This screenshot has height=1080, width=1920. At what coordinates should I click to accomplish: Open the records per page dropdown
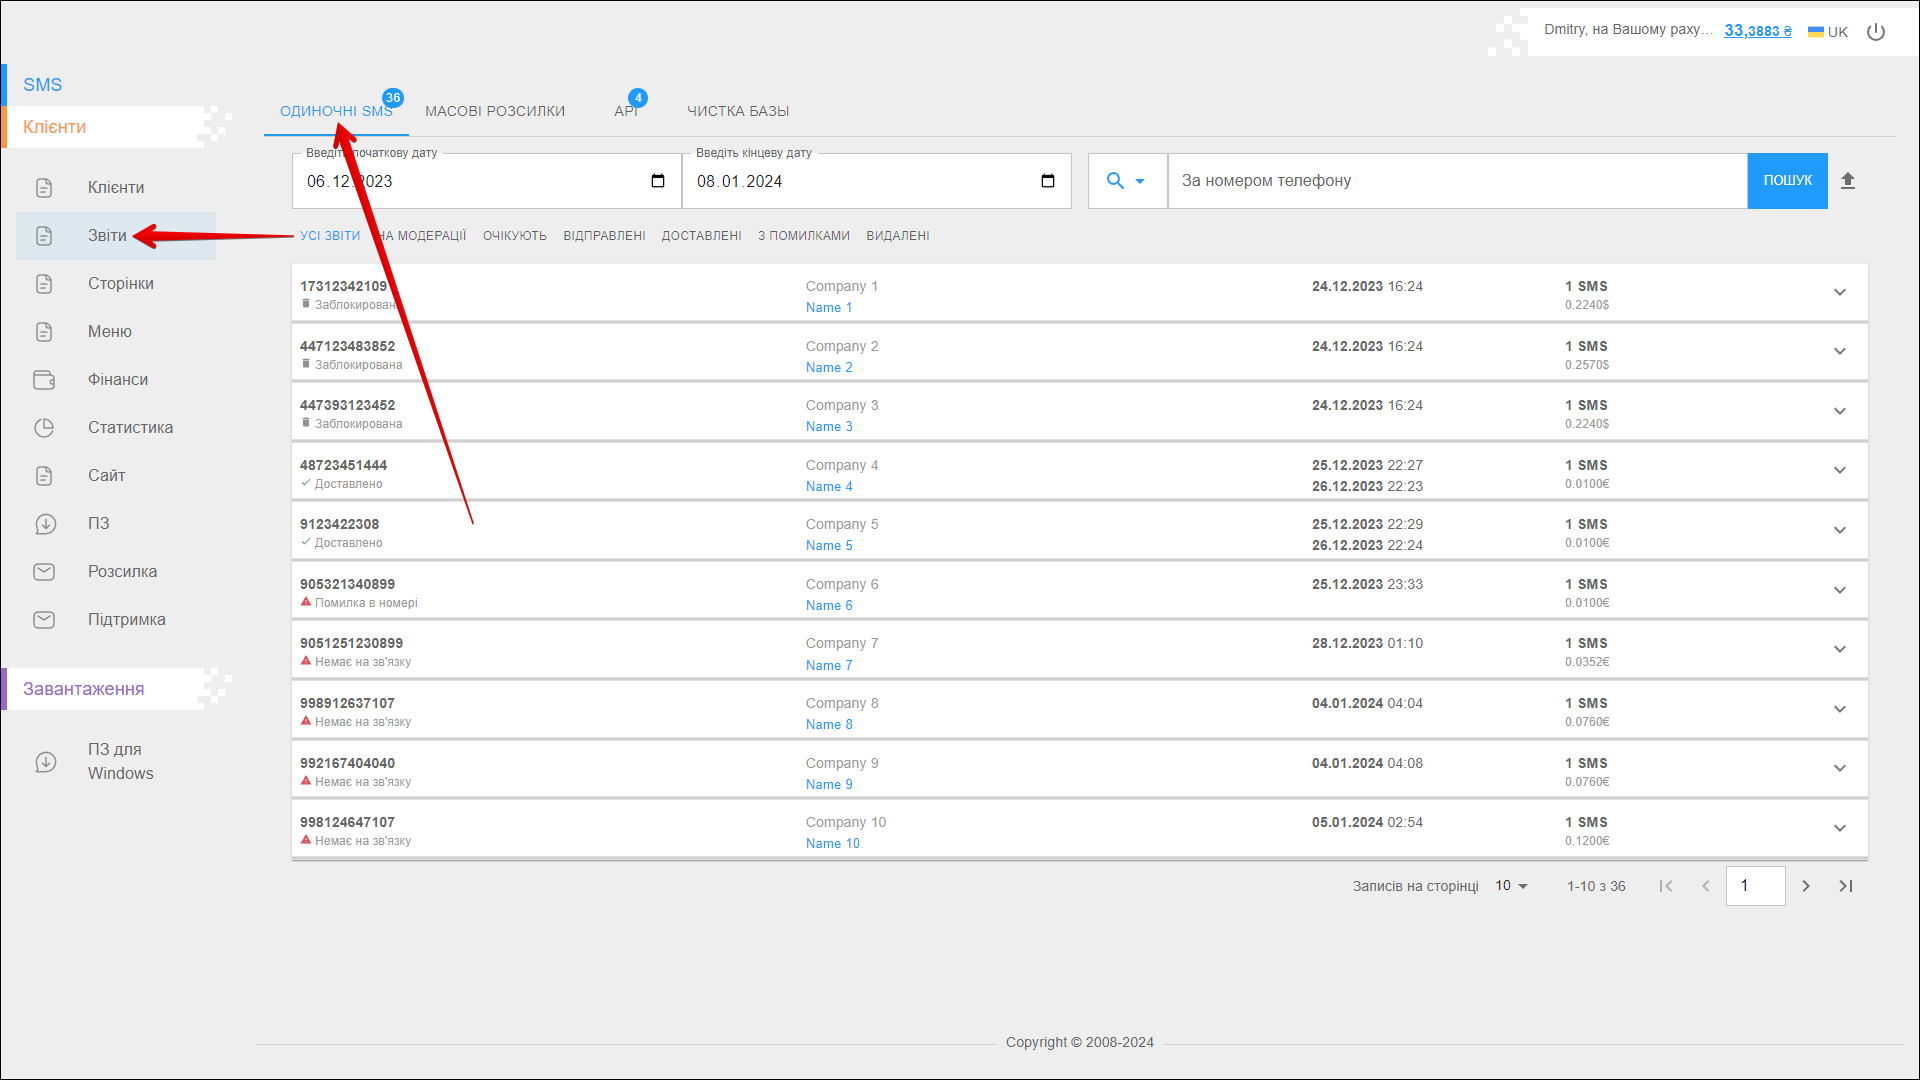point(1511,886)
